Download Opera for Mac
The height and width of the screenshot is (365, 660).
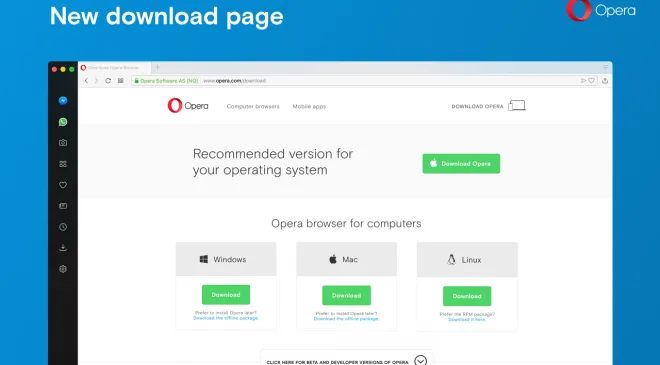point(346,296)
